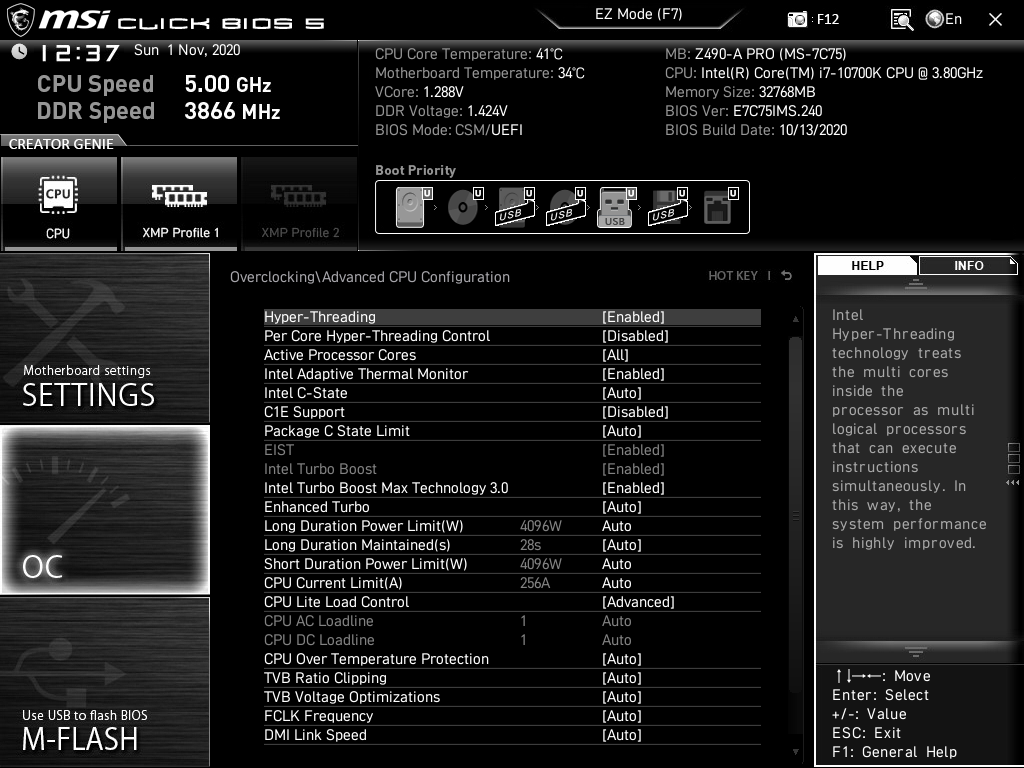The width and height of the screenshot is (1024, 768).
Task: Switch to the HELP tab
Action: 867,266
